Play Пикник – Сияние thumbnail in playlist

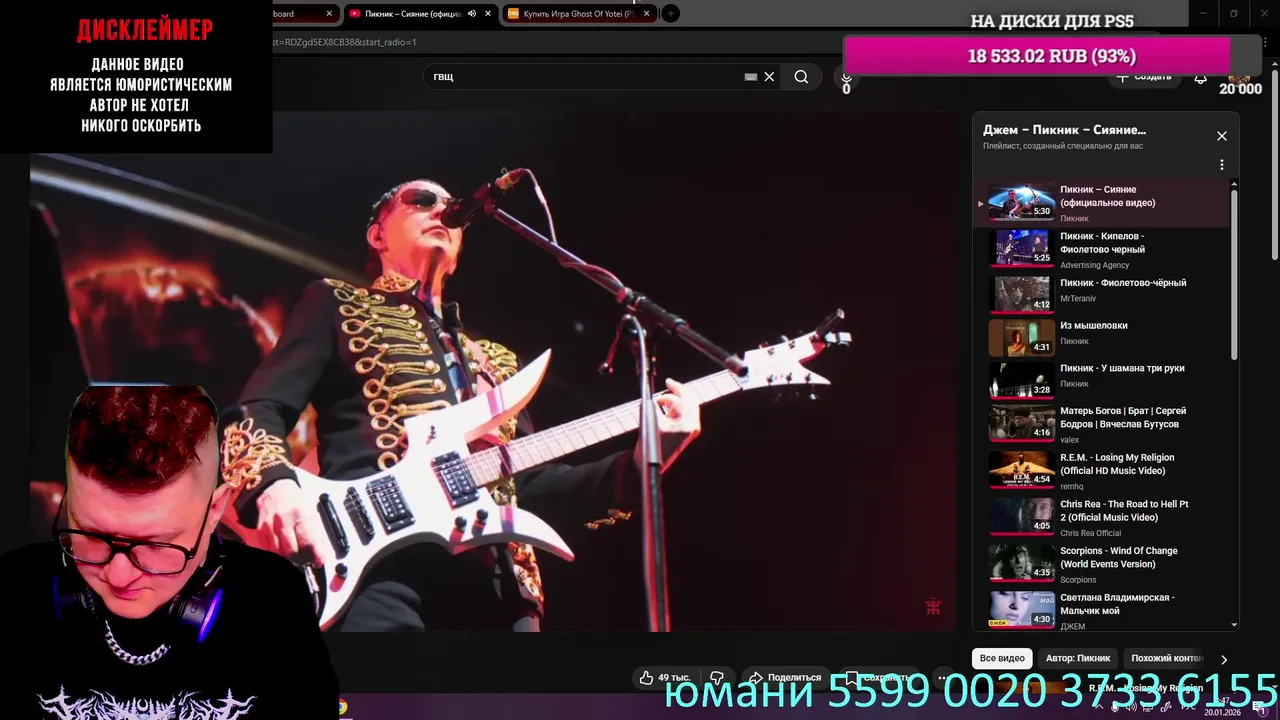1021,202
